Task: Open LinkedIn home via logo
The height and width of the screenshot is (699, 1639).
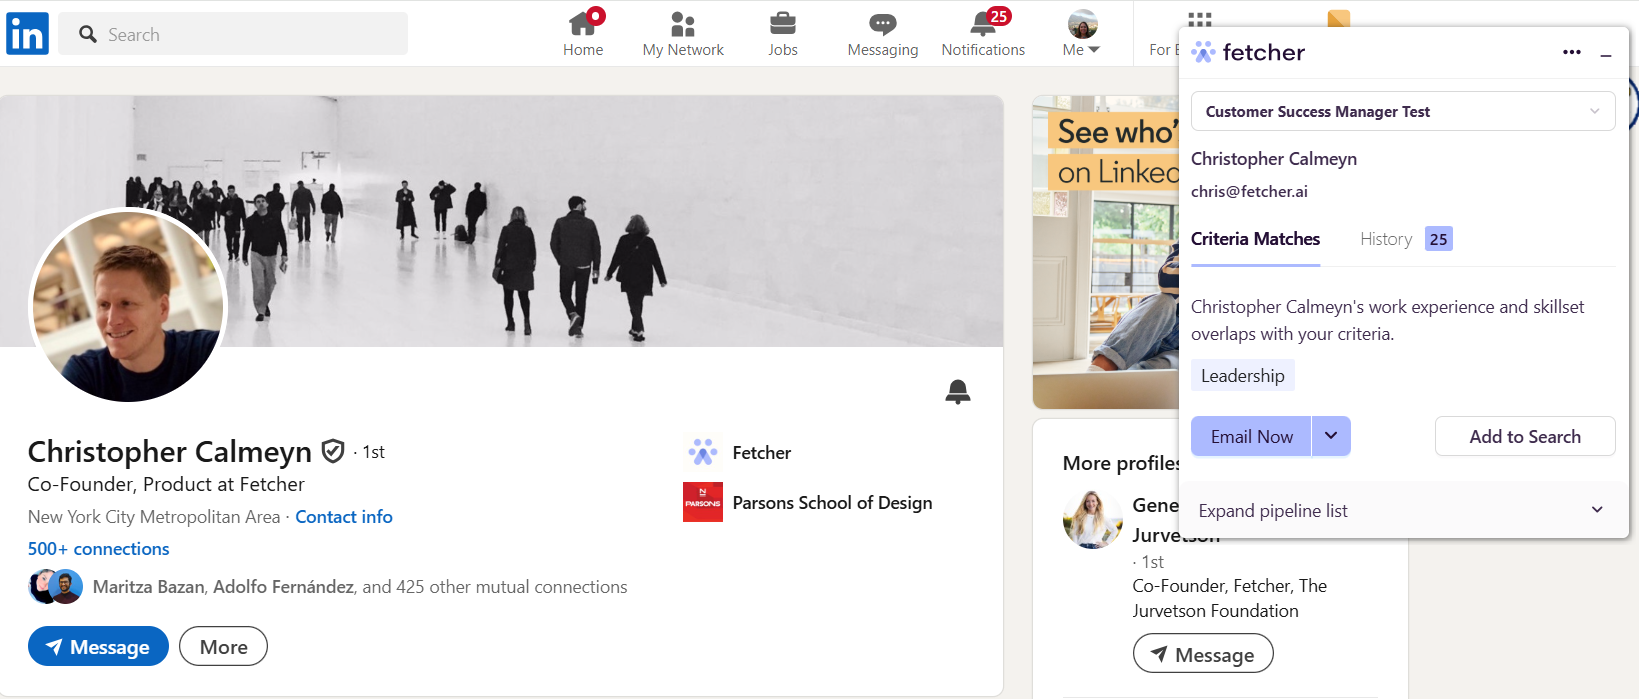Action: pos(27,34)
